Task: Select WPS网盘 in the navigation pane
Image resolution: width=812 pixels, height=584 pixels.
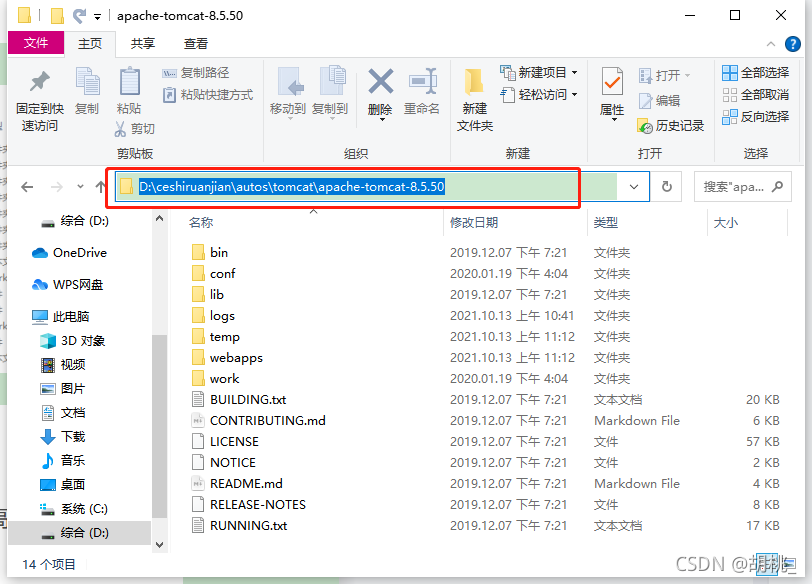Action: click(x=67, y=285)
